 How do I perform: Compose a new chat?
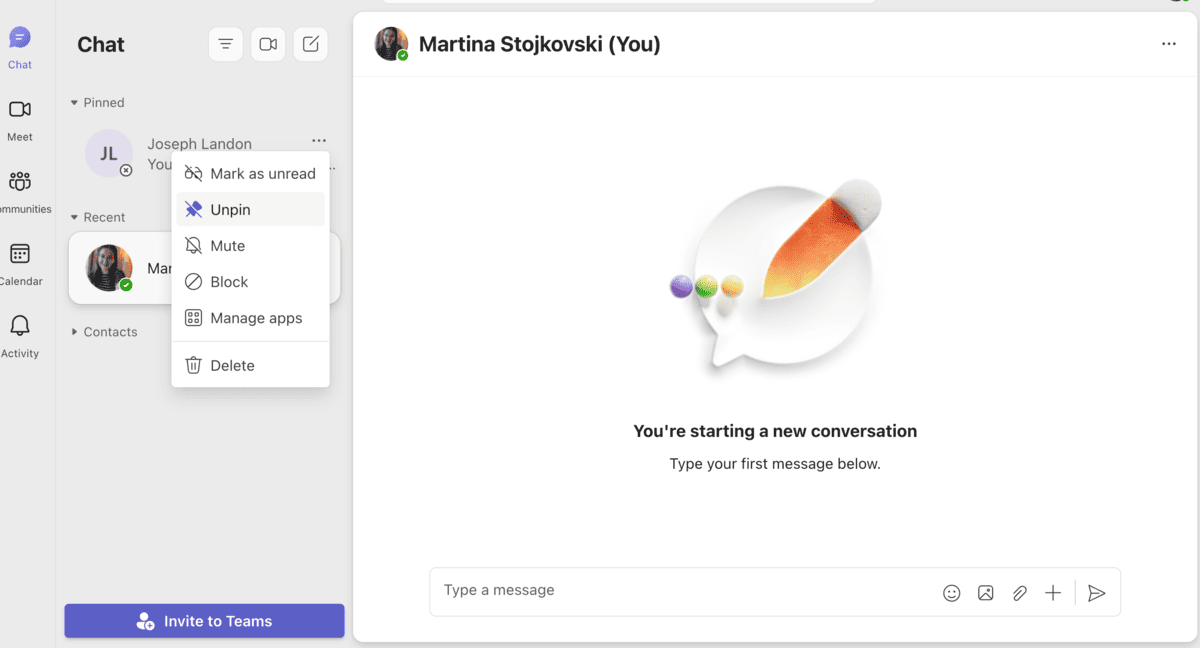click(x=310, y=44)
